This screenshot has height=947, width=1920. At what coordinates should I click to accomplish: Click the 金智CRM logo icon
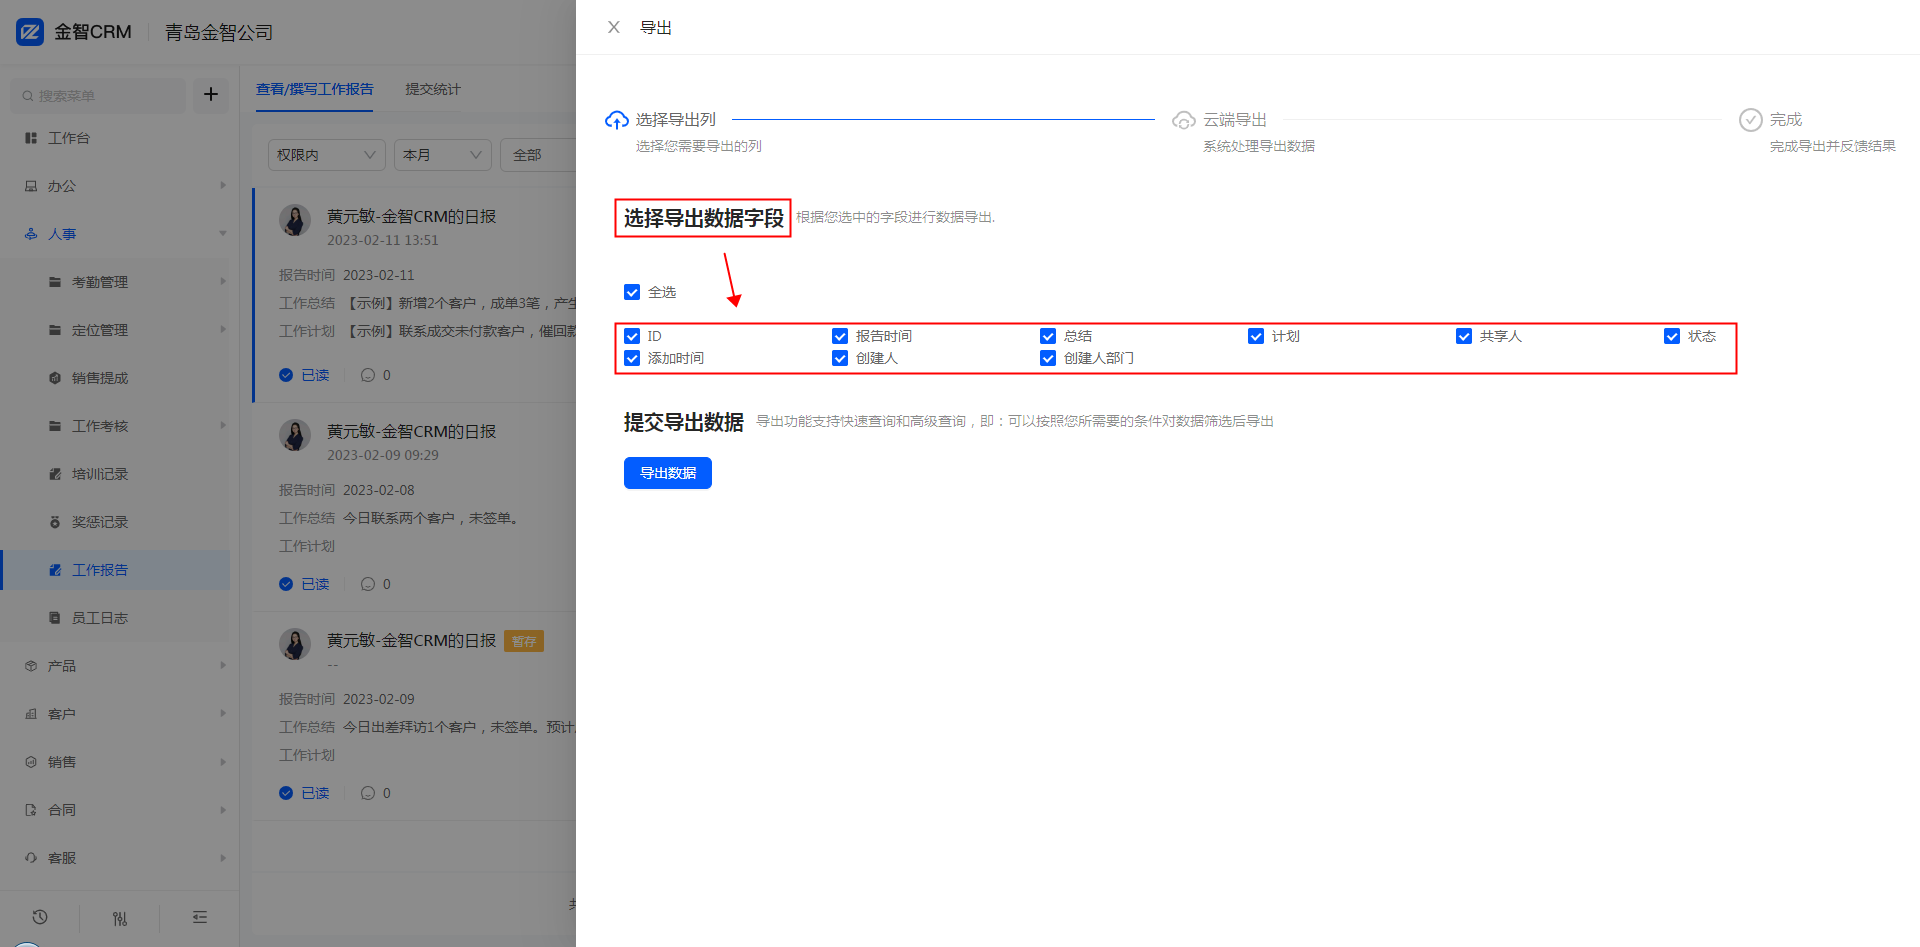click(x=30, y=32)
